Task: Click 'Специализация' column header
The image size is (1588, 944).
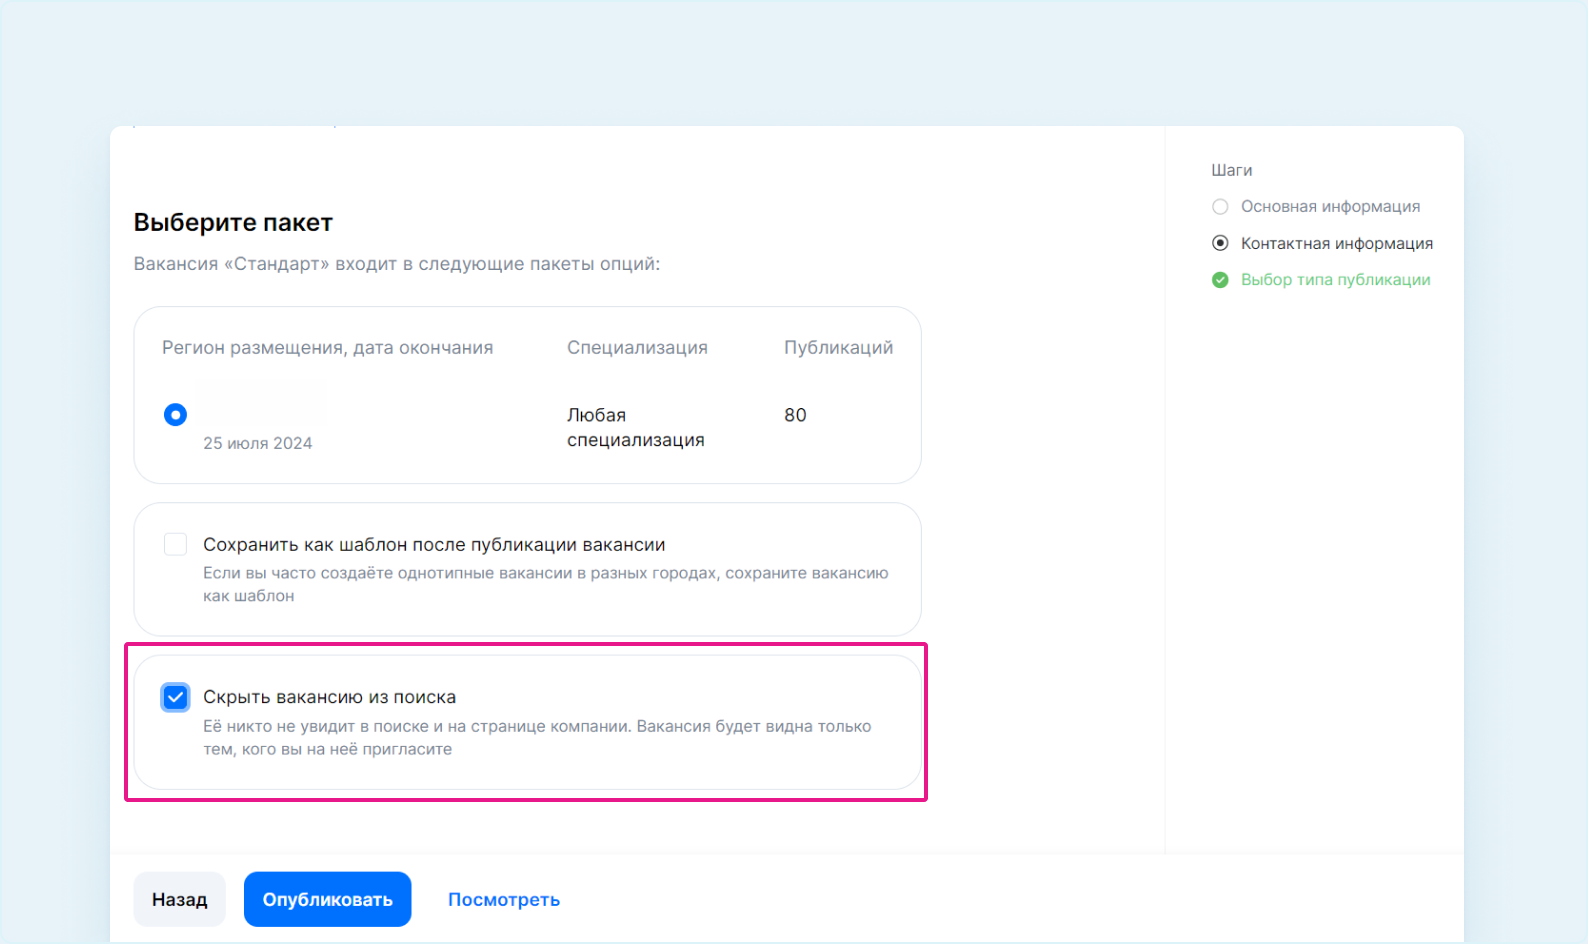Action: point(637,348)
